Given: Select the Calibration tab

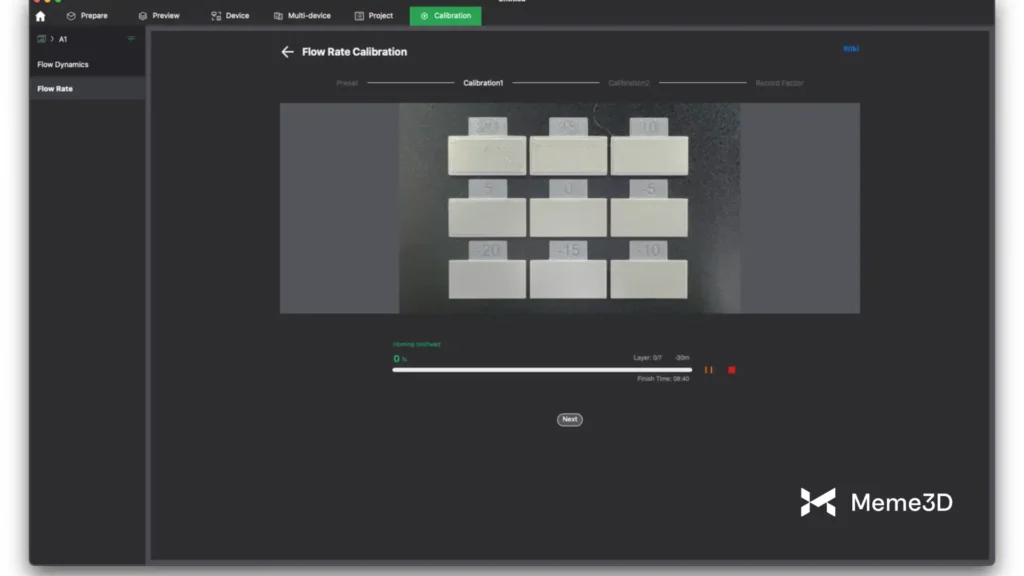Looking at the screenshot, I should tap(445, 16).
